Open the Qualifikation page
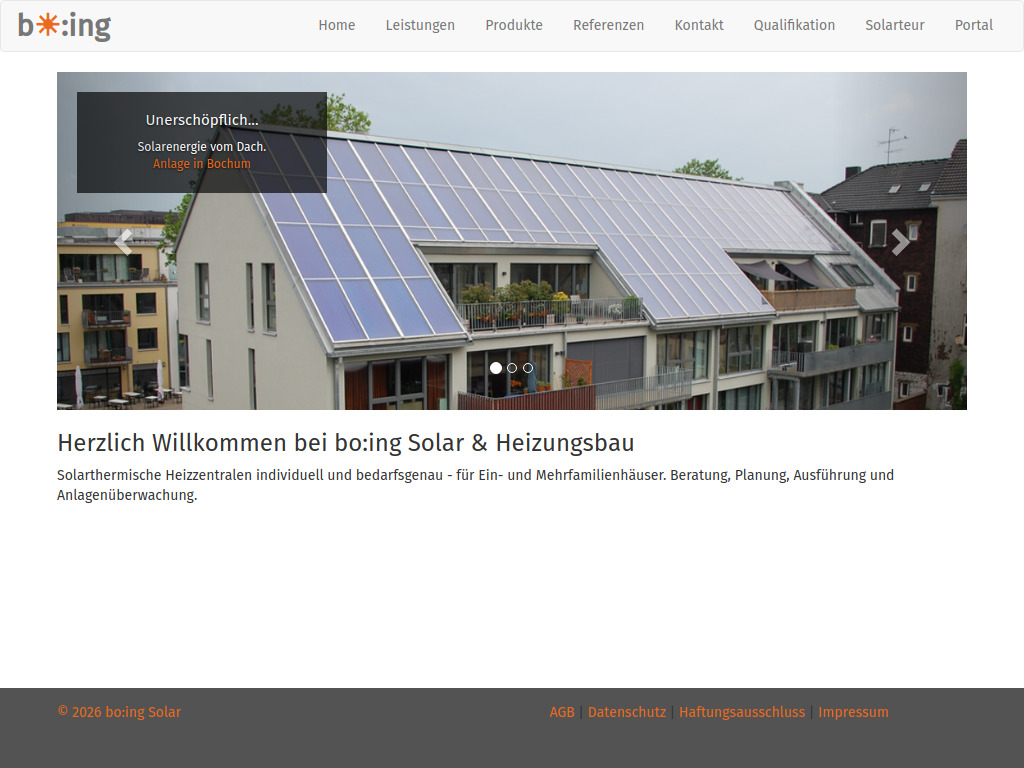 [794, 25]
